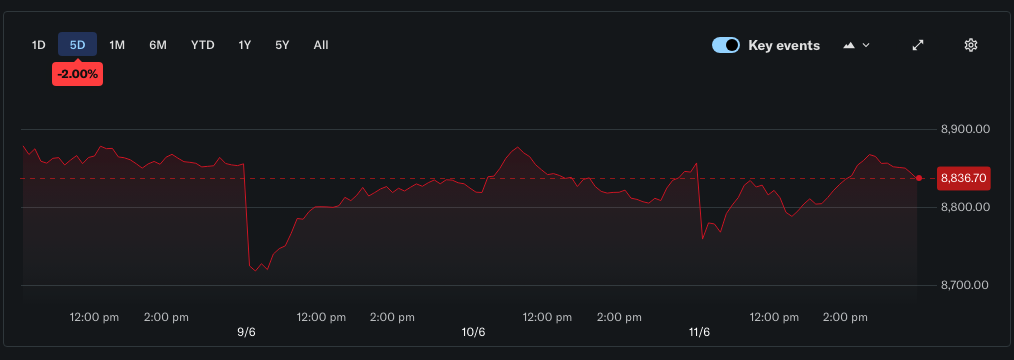Click the Key events label text
The height and width of the screenshot is (360, 1014).
coord(784,45)
